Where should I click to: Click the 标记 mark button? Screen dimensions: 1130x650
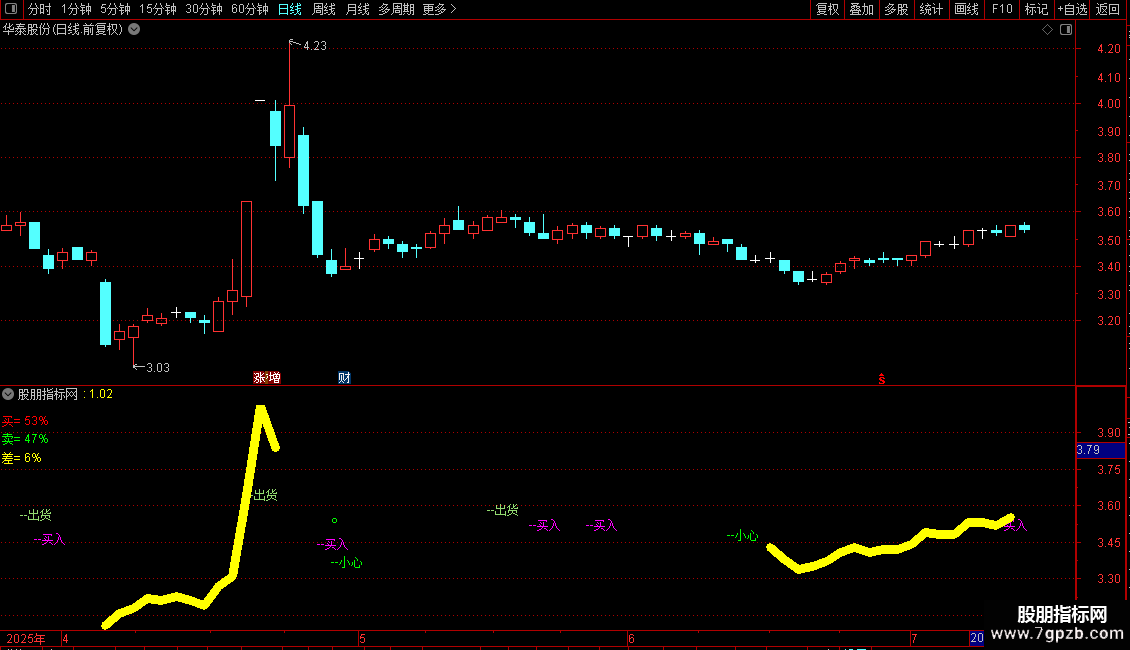coord(1036,9)
